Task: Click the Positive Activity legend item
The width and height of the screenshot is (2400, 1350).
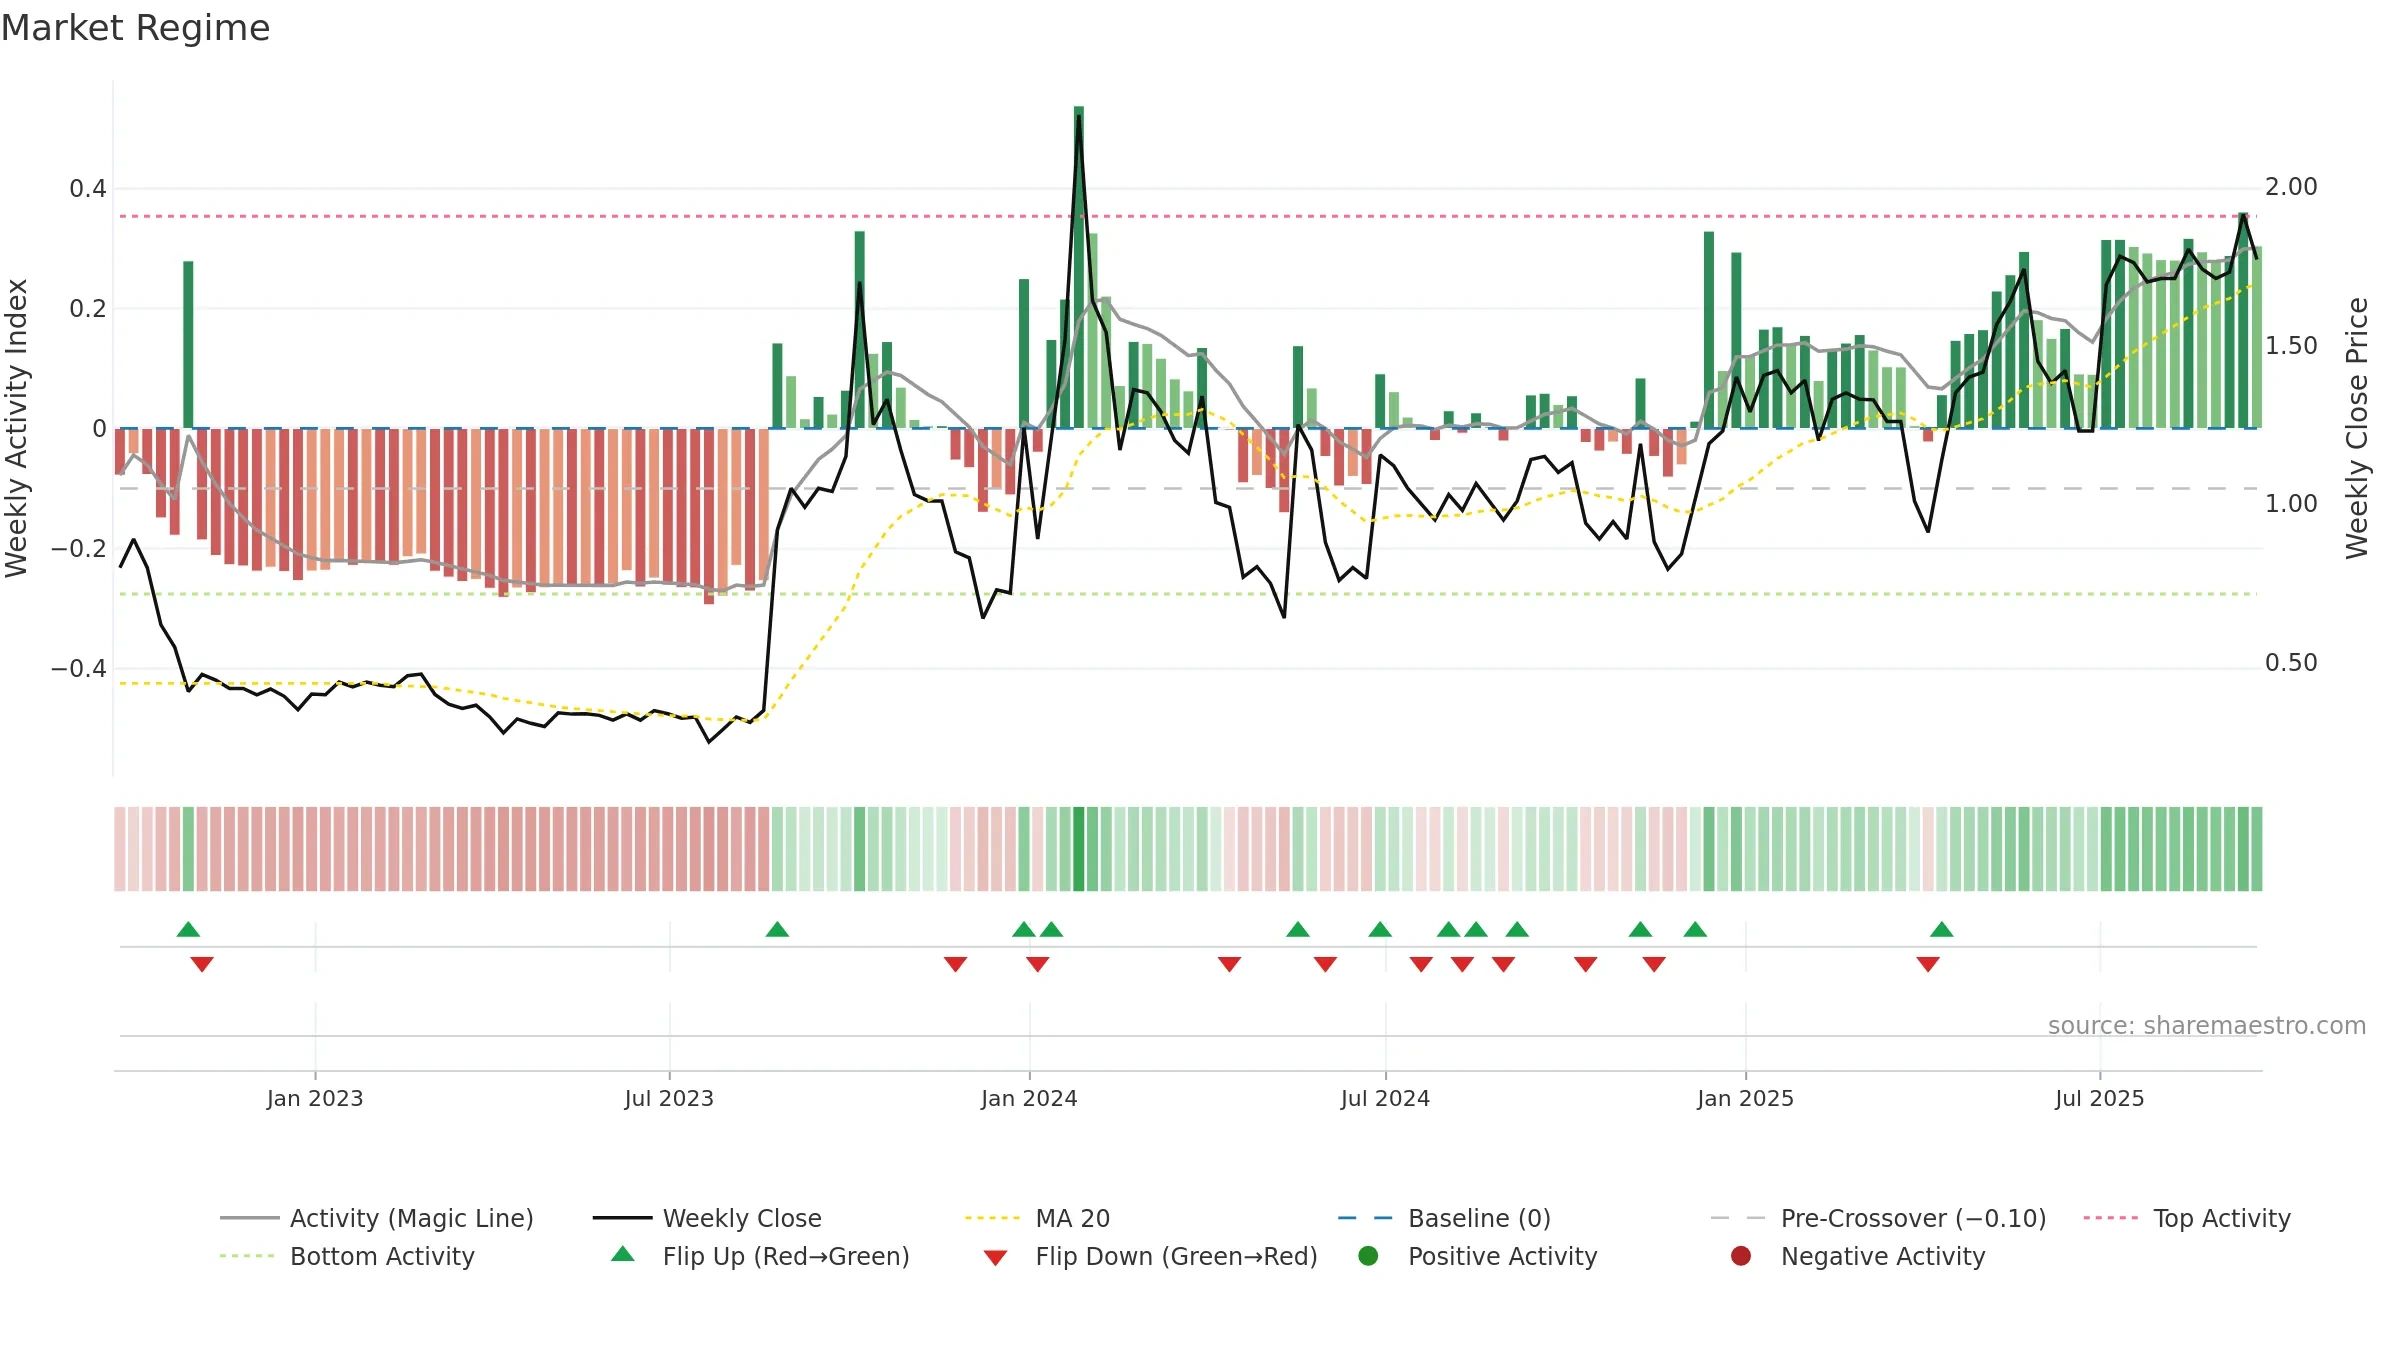Action: (x=1478, y=1256)
